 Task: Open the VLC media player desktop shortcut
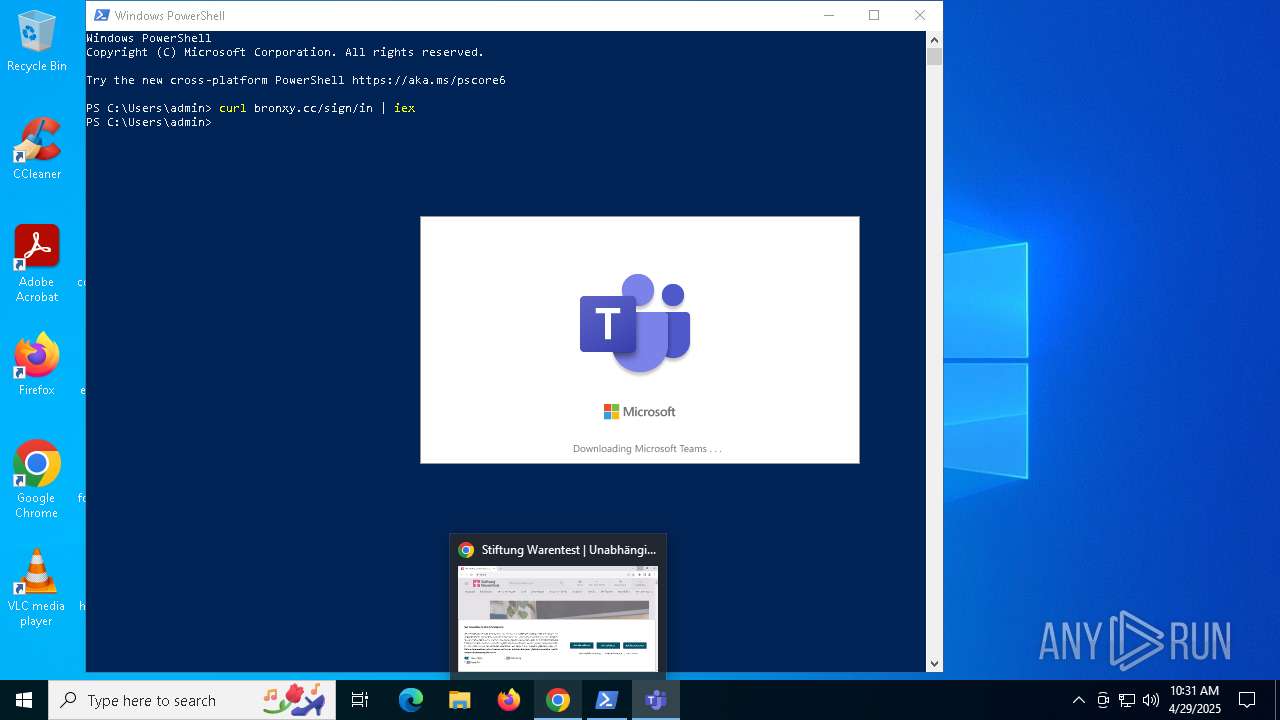pos(37,588)
